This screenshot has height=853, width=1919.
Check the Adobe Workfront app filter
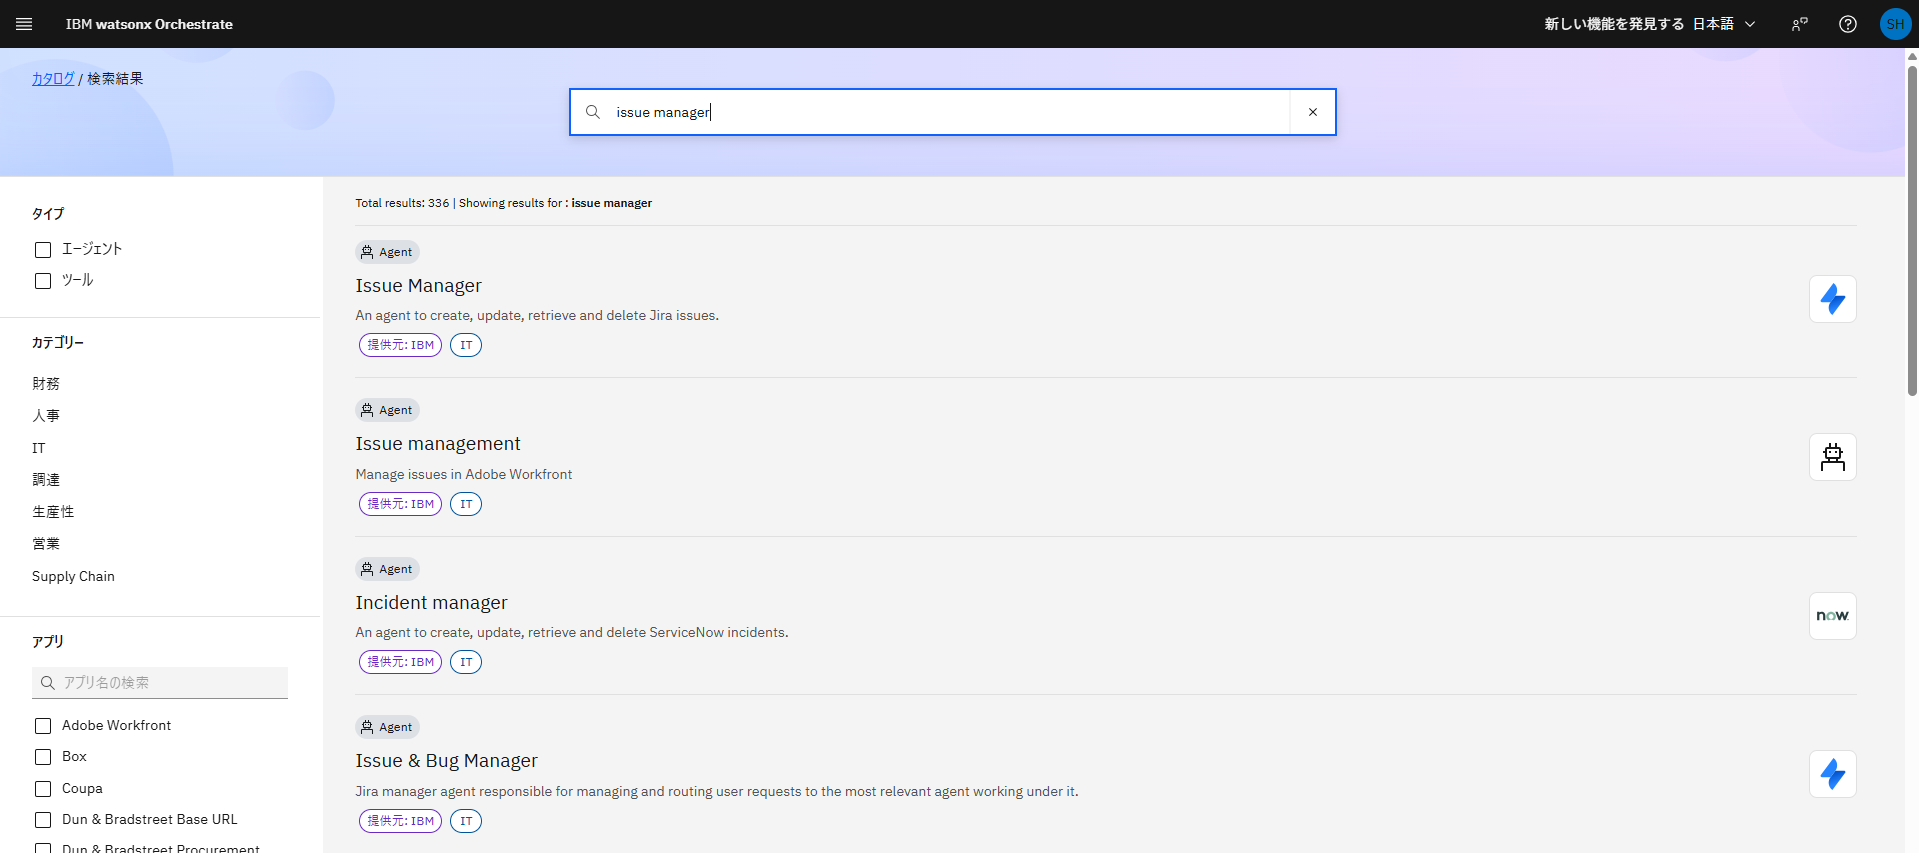click(x=43, y=726)
